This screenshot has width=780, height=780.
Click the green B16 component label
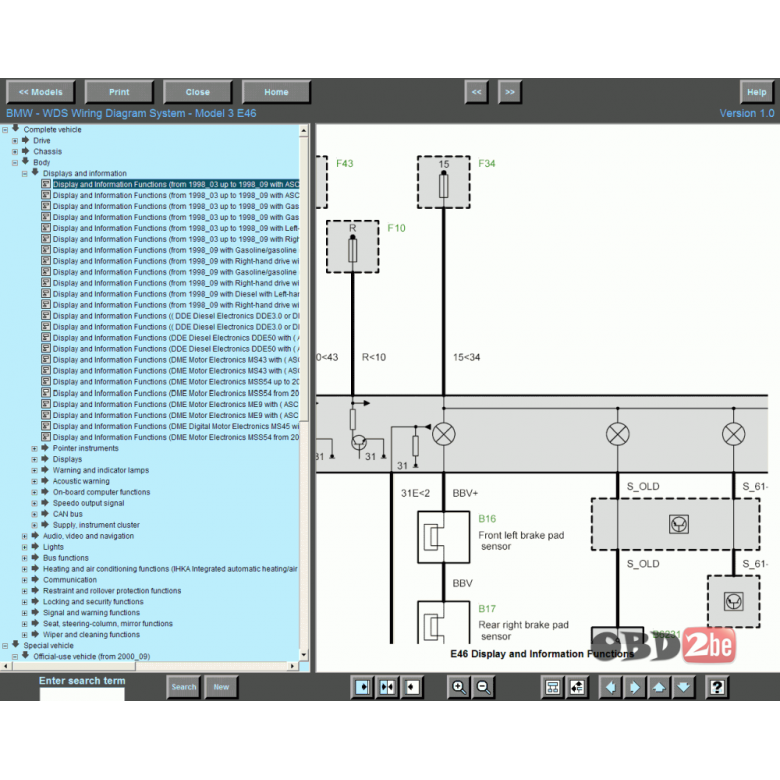[487, 519]
